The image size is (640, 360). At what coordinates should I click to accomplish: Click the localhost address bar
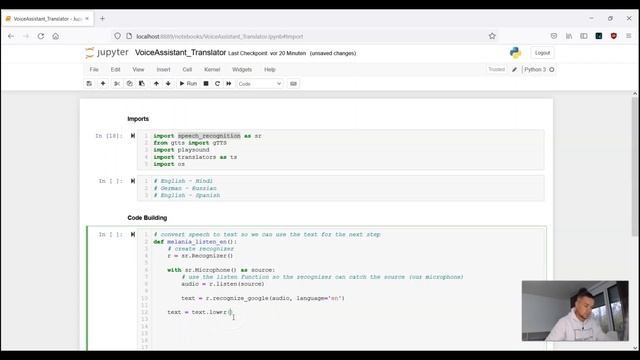[306, 36]
